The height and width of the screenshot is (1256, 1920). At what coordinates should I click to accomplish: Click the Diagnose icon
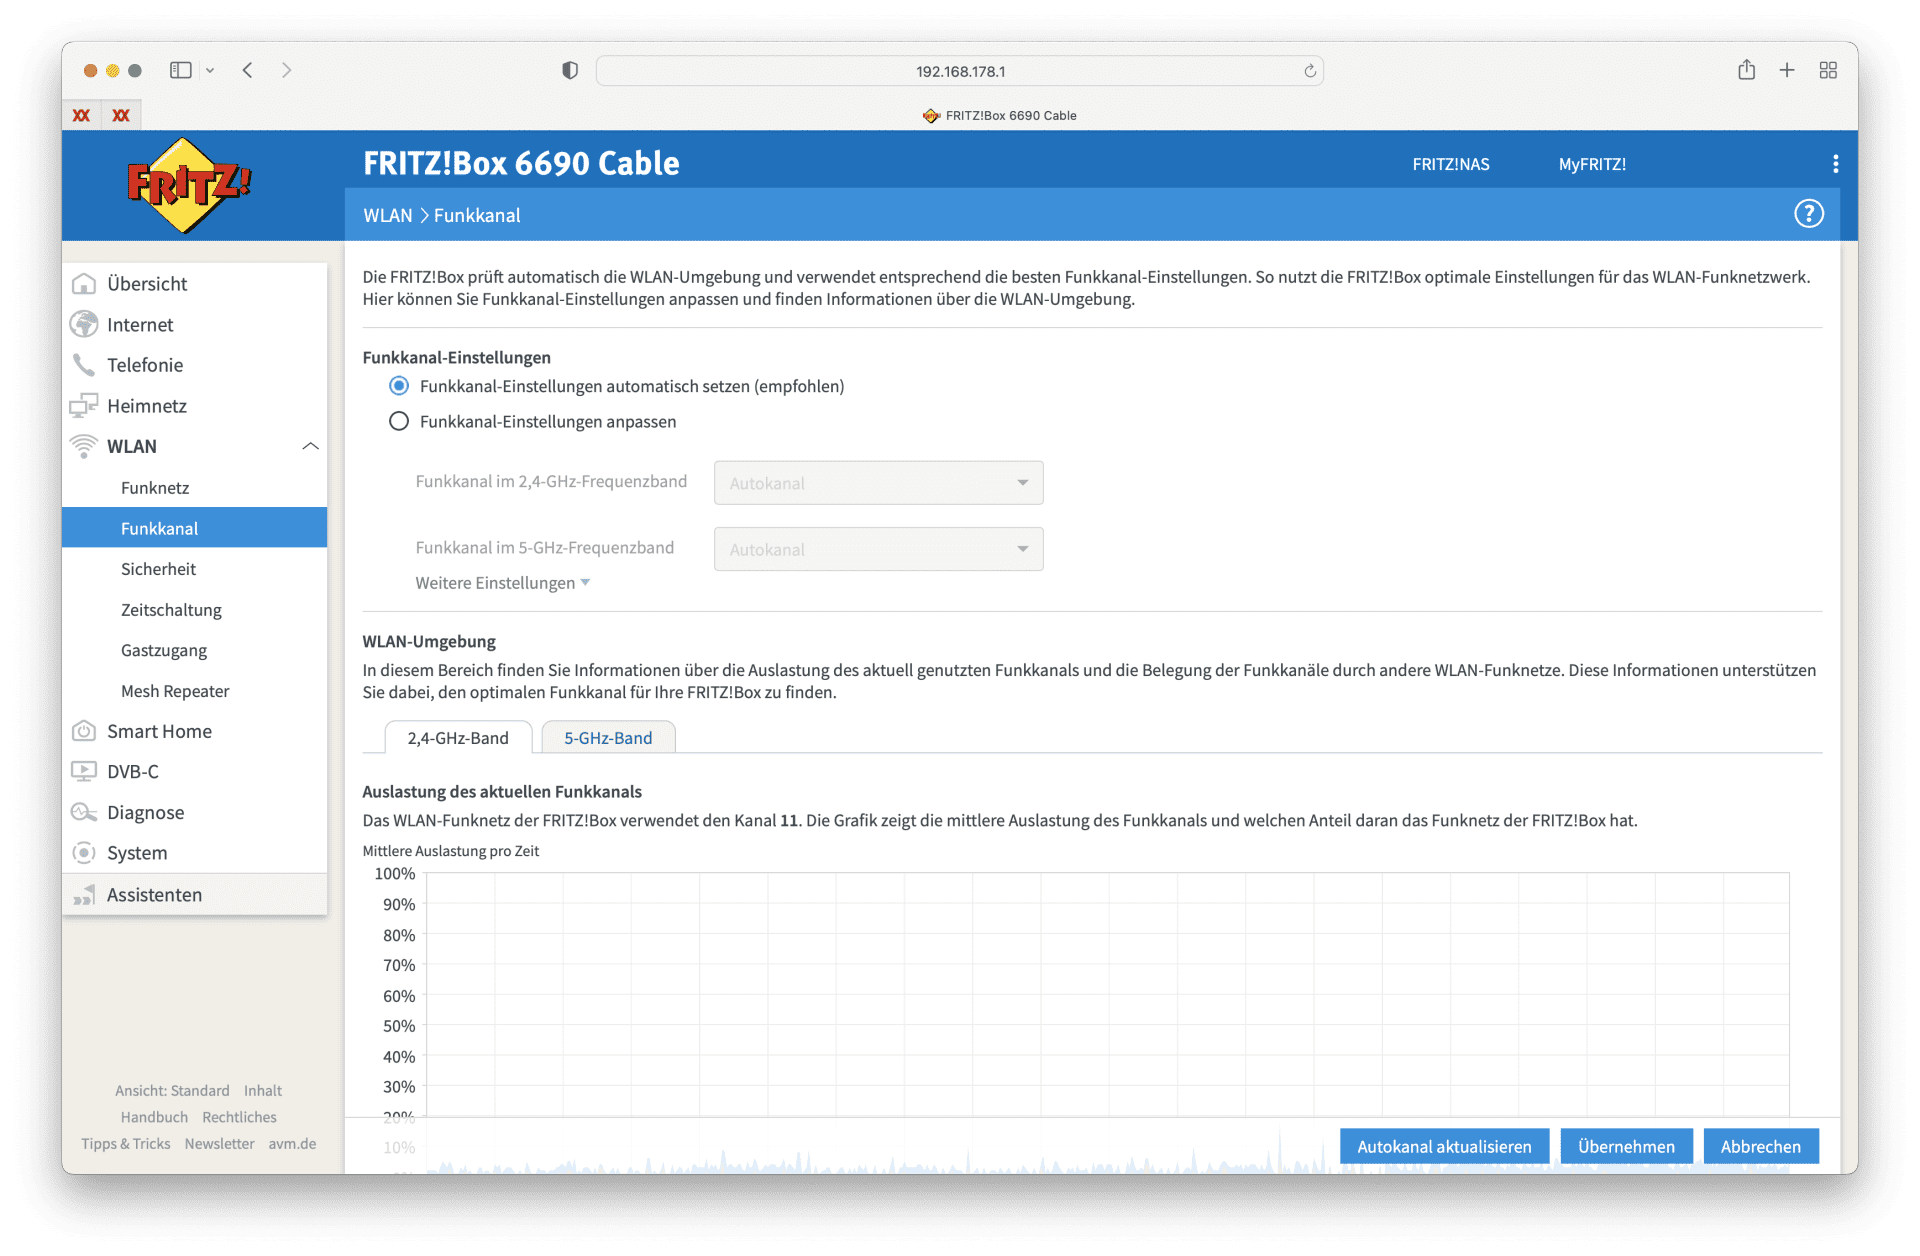(x=84, y=812)
